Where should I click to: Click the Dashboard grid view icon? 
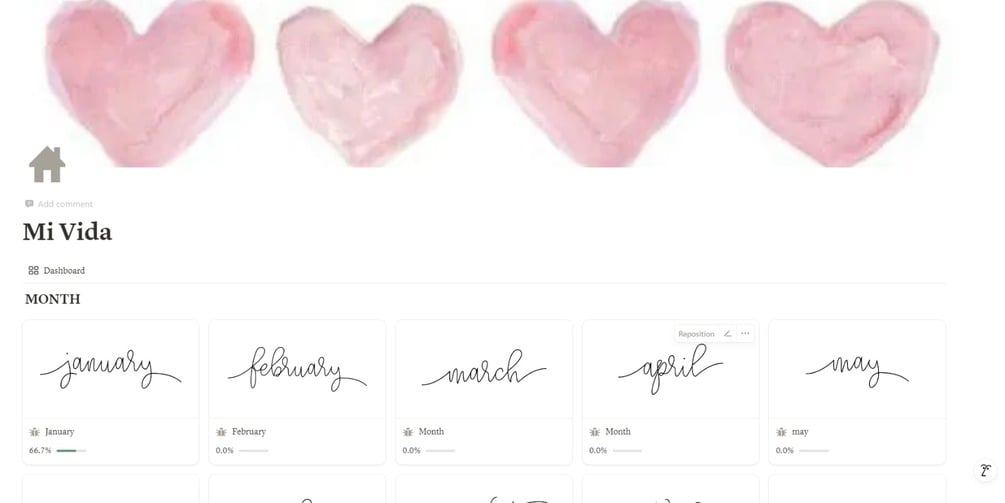(33, 270)
